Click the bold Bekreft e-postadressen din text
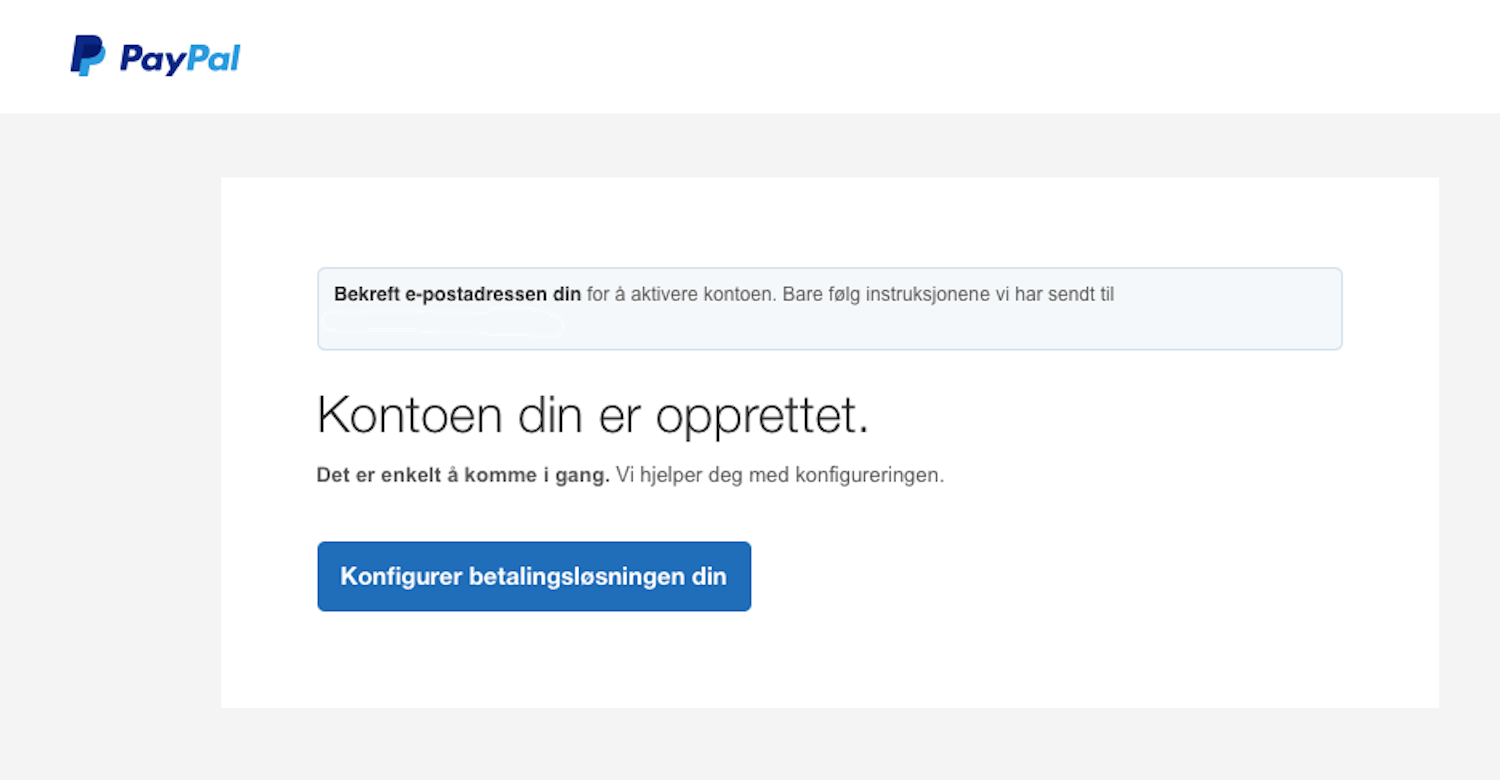 click(x=457, y=295)
